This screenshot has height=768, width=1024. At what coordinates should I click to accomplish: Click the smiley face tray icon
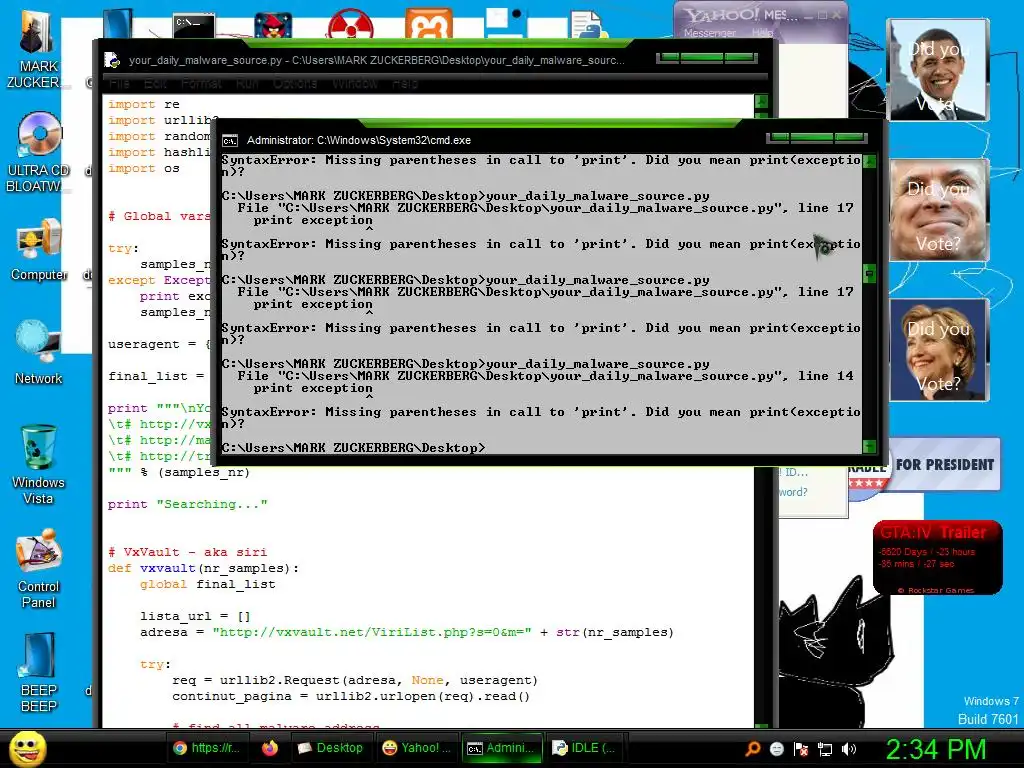click(776, 749)
